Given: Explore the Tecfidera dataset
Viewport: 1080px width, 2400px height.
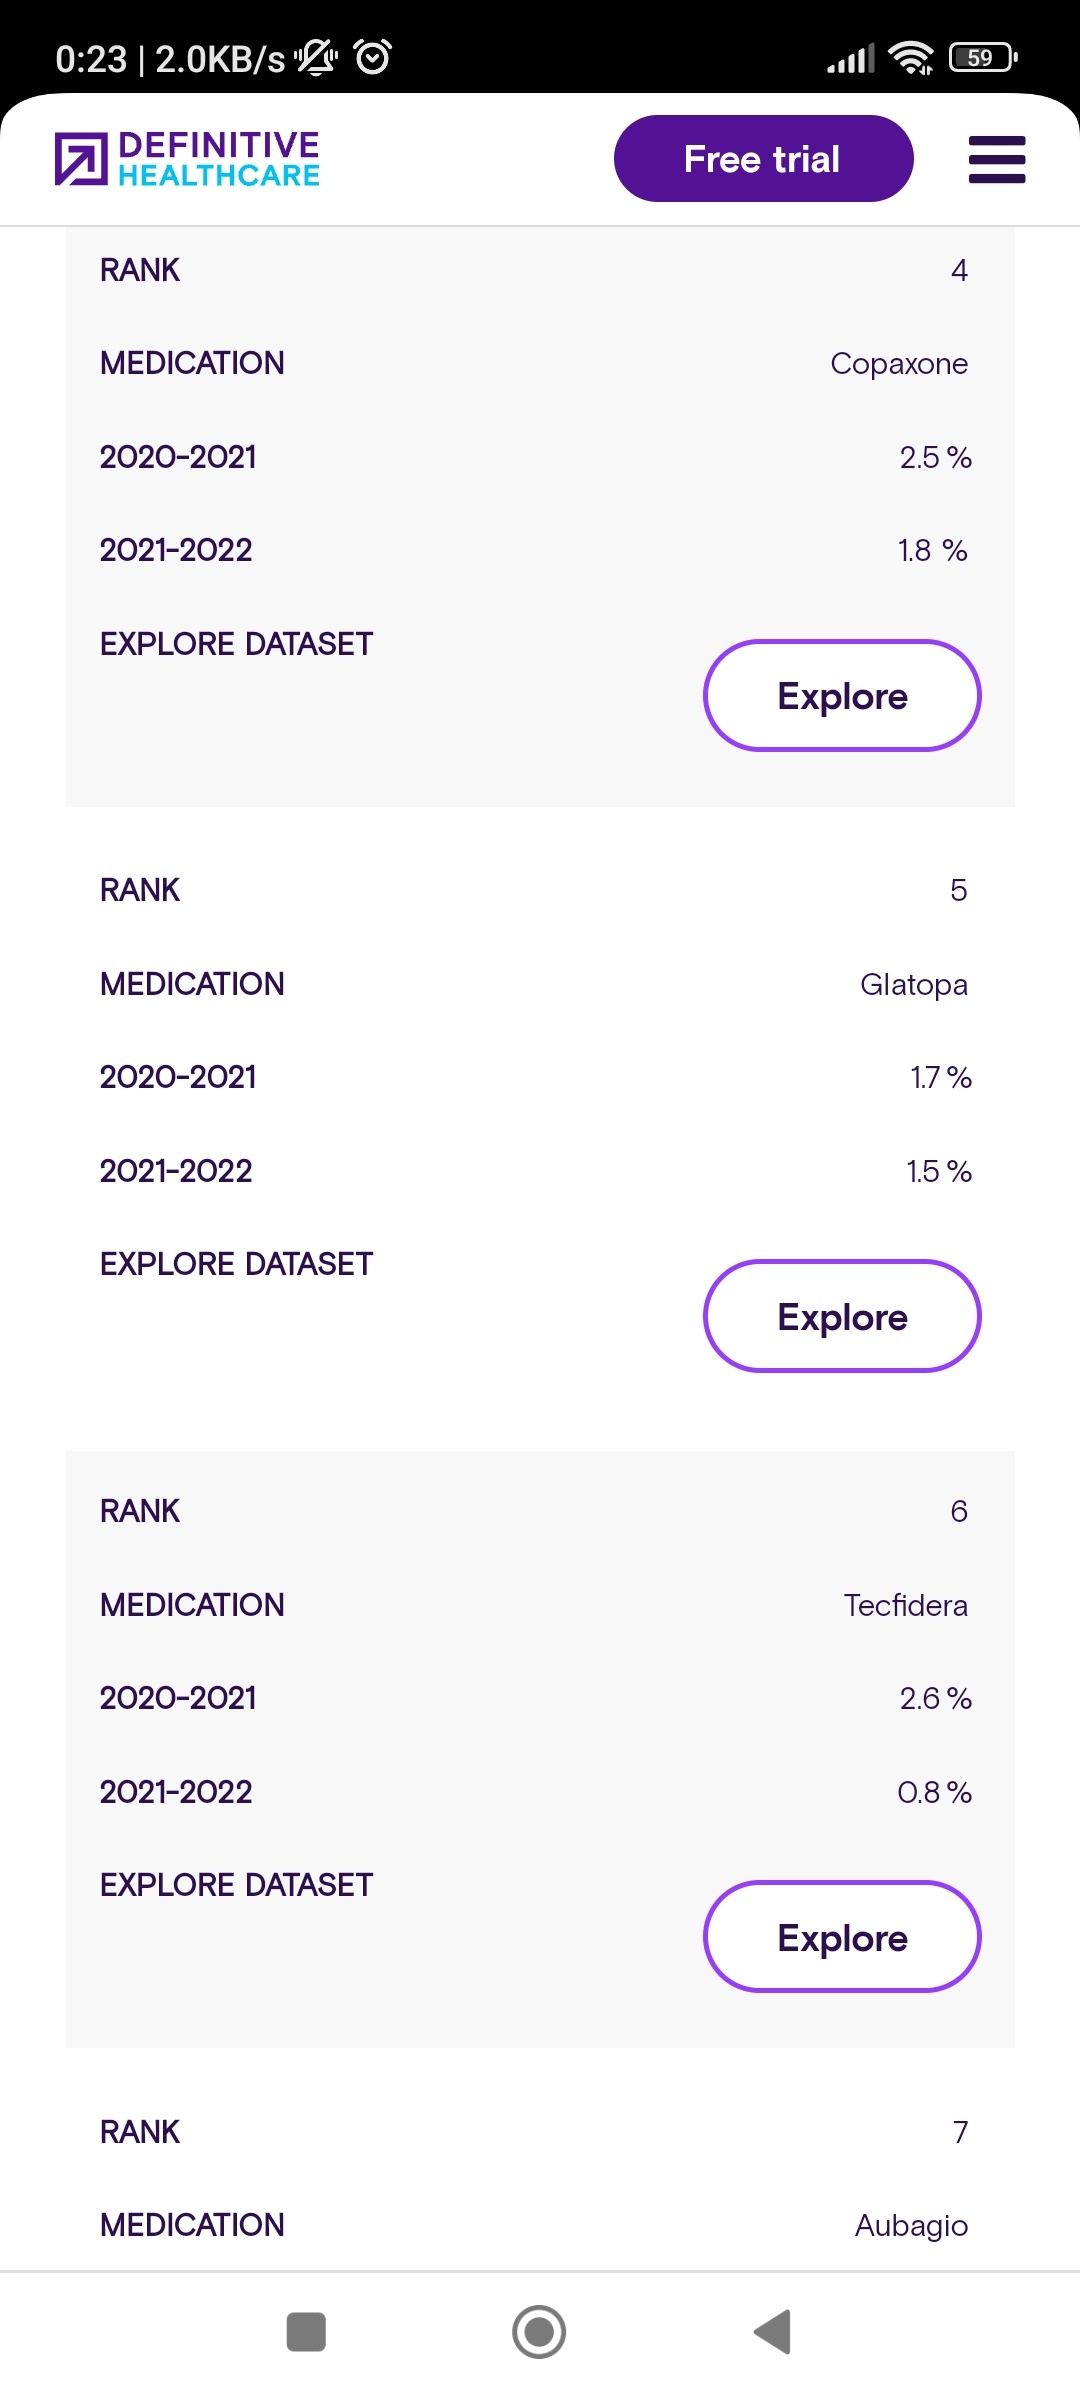Looking at the screenshot, I should 842,1938.
